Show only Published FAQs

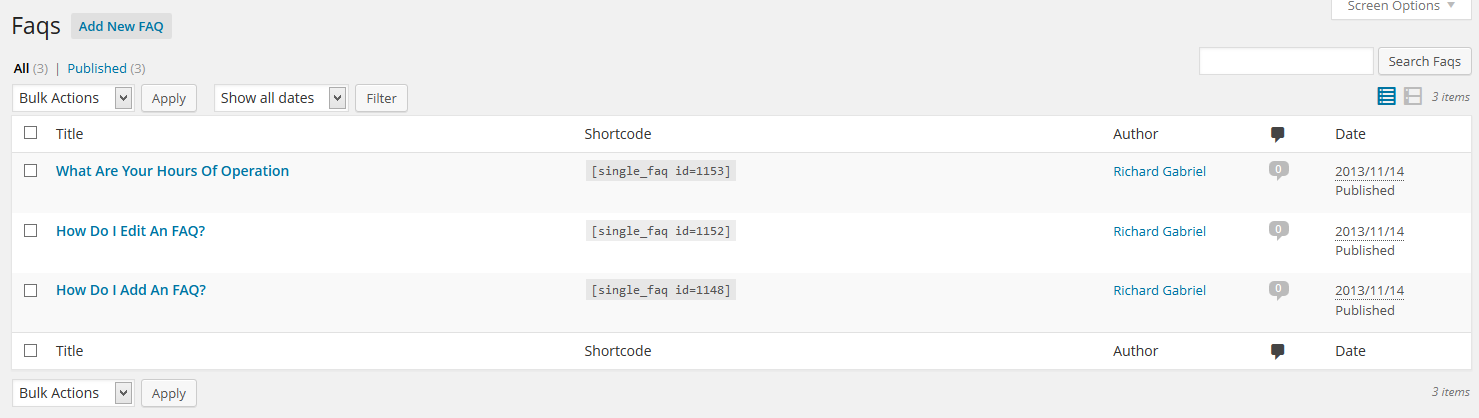click(x=97, y=69)
